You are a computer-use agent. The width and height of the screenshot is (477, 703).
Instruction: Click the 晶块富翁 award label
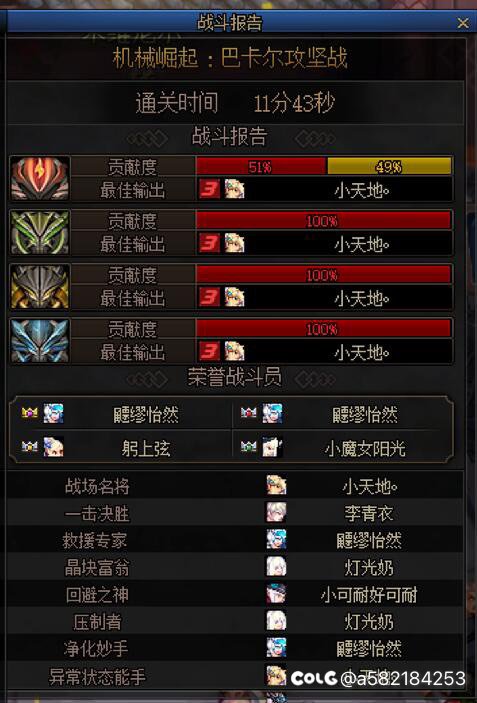coord(97,567)
